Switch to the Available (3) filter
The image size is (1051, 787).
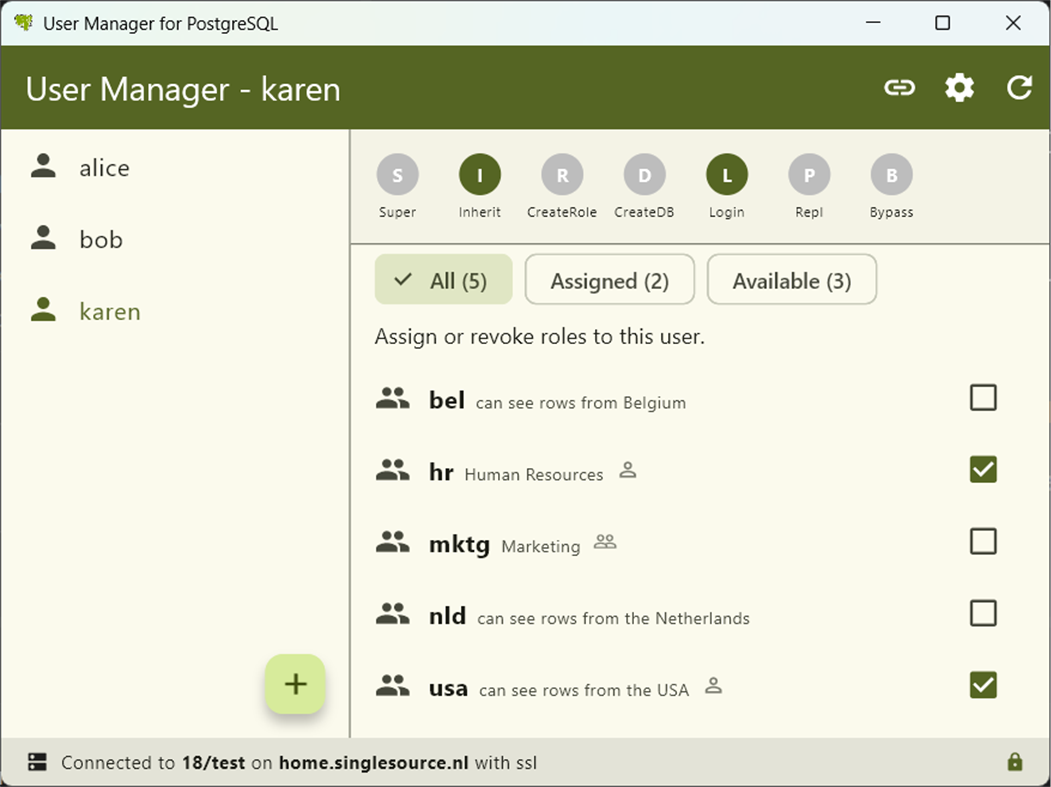tap(792, 280)
